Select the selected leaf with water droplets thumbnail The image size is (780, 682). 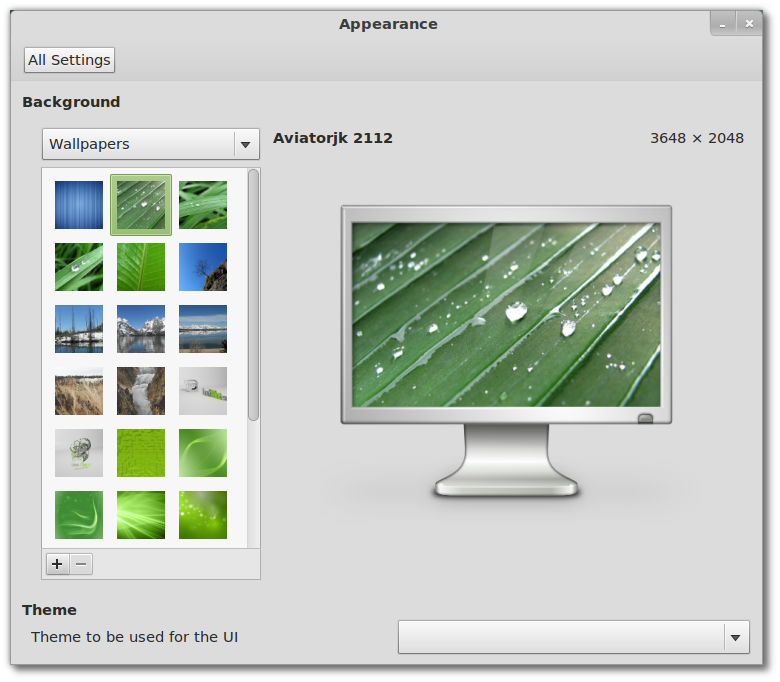pyautogui.click(x=141, y=205)
